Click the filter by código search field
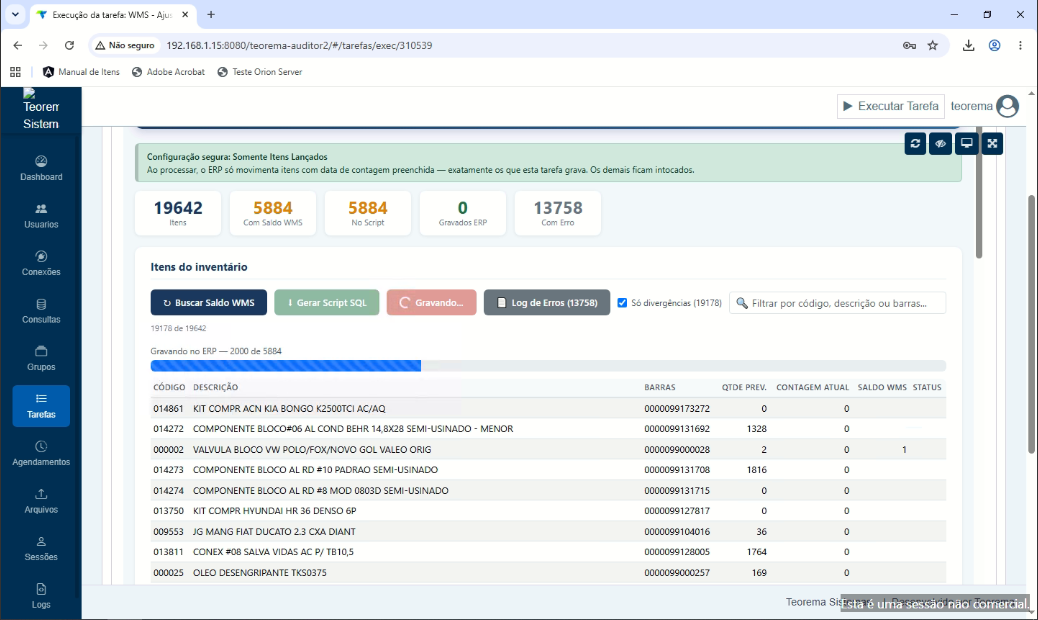Screen dimensions: 1038x620 [x=837, y=303]
